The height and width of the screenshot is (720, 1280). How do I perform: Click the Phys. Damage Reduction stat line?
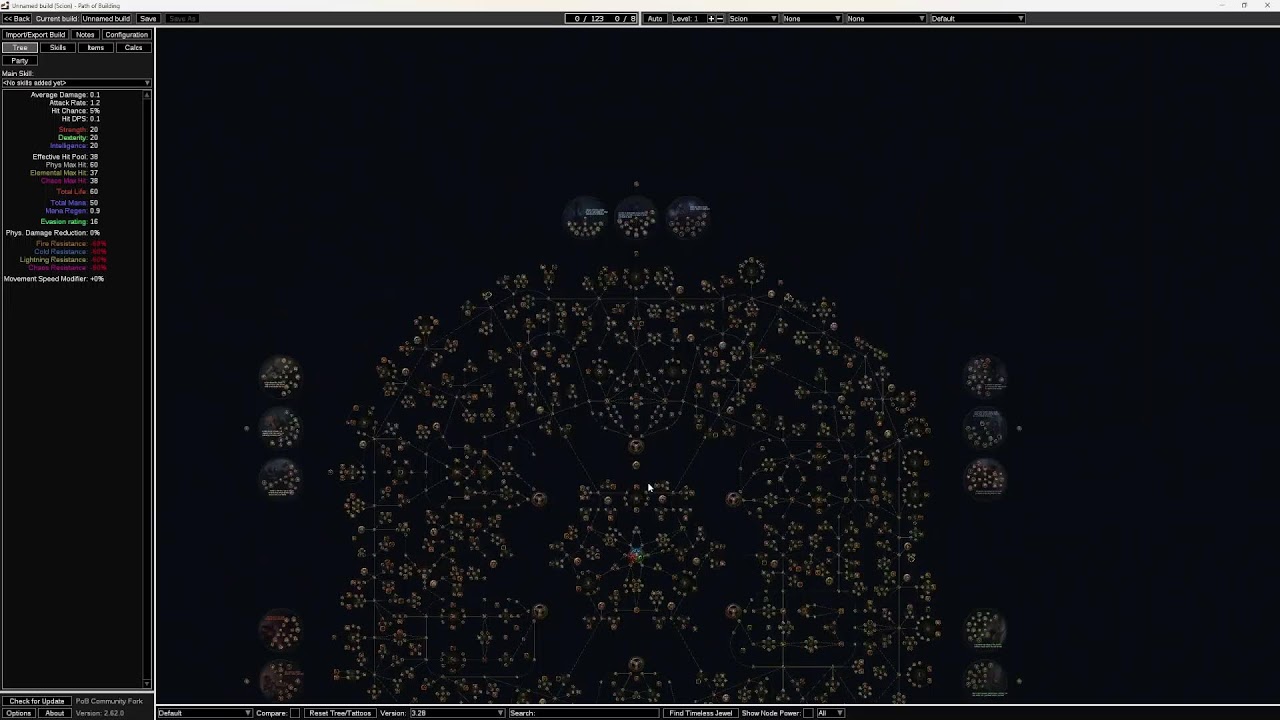click(x=53, y=233)
